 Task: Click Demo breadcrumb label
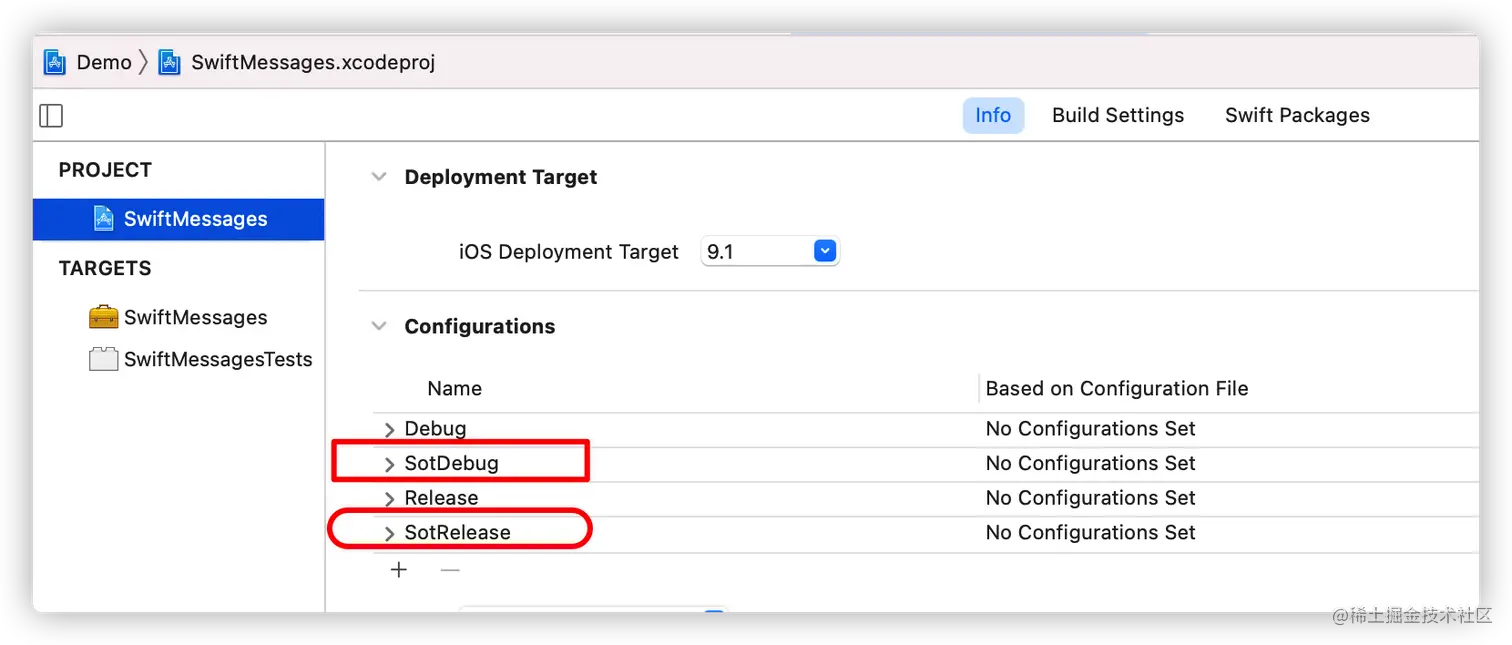[x=104, y=62]
